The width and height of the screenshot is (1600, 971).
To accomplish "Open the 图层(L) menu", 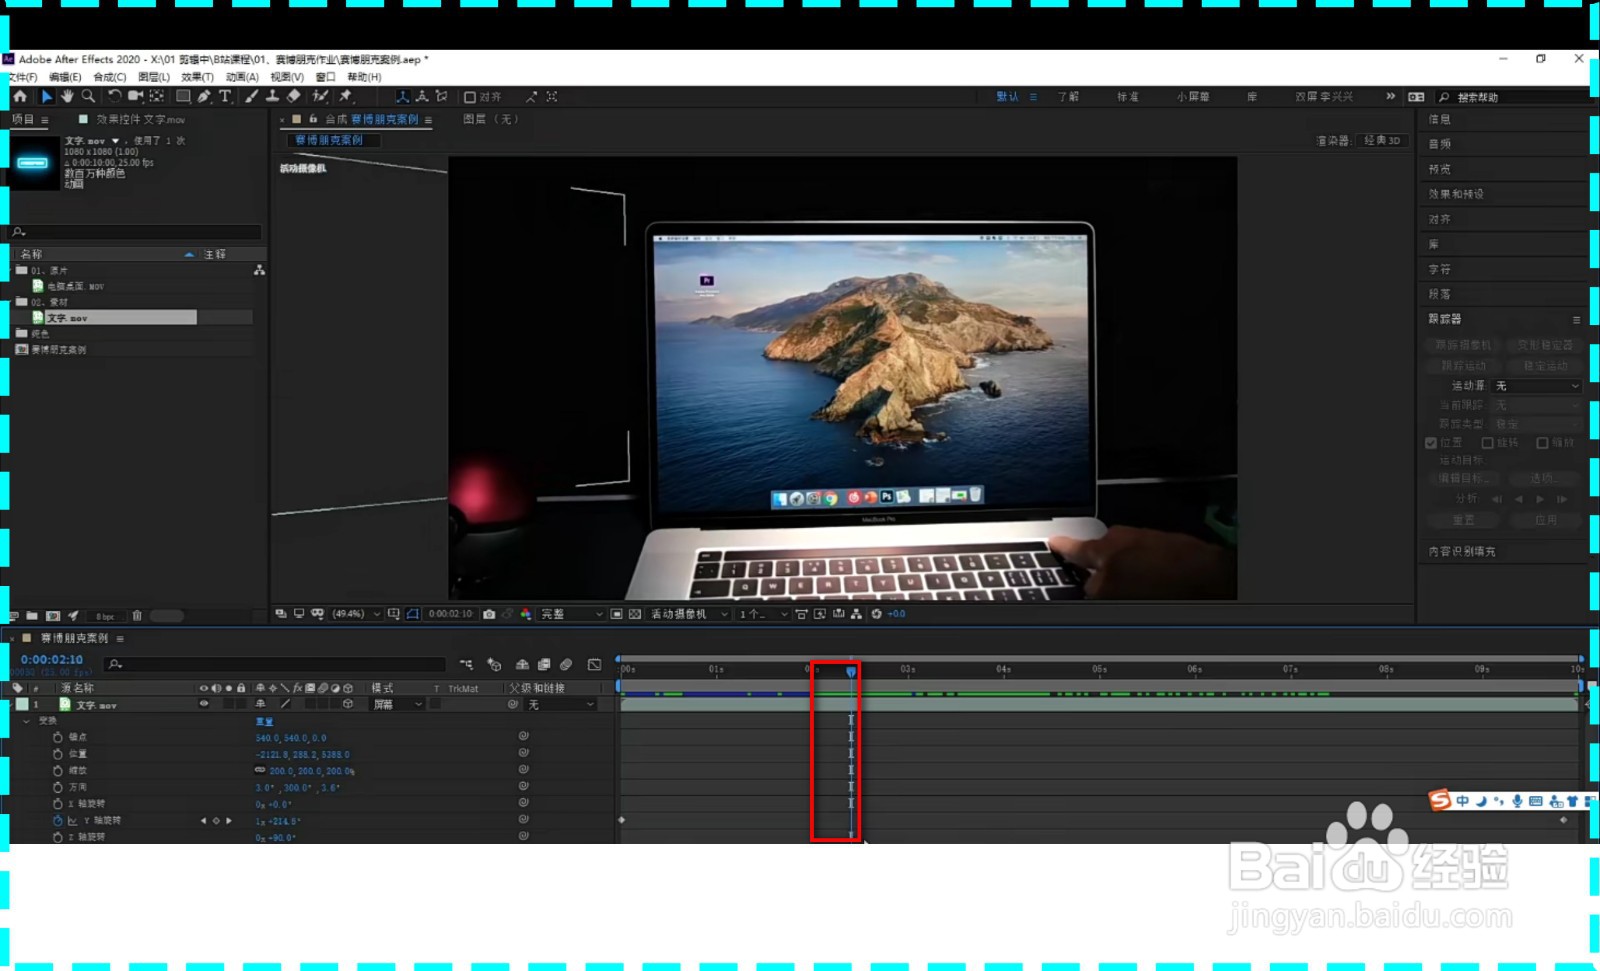I will coord(154,77).
